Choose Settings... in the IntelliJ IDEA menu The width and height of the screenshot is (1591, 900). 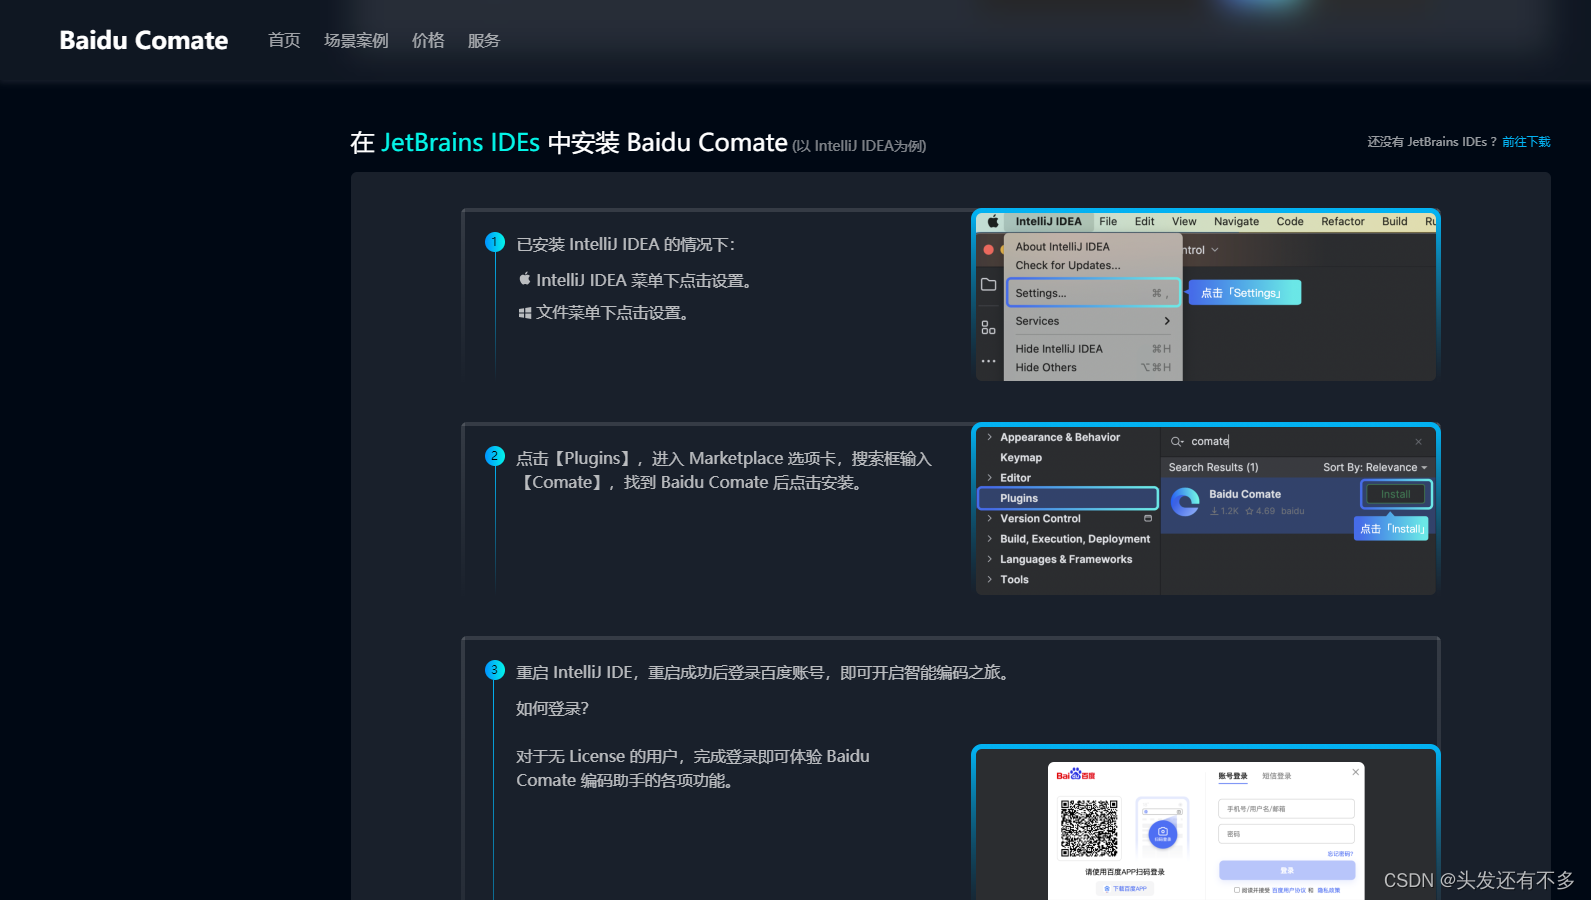pos(1093,293)
